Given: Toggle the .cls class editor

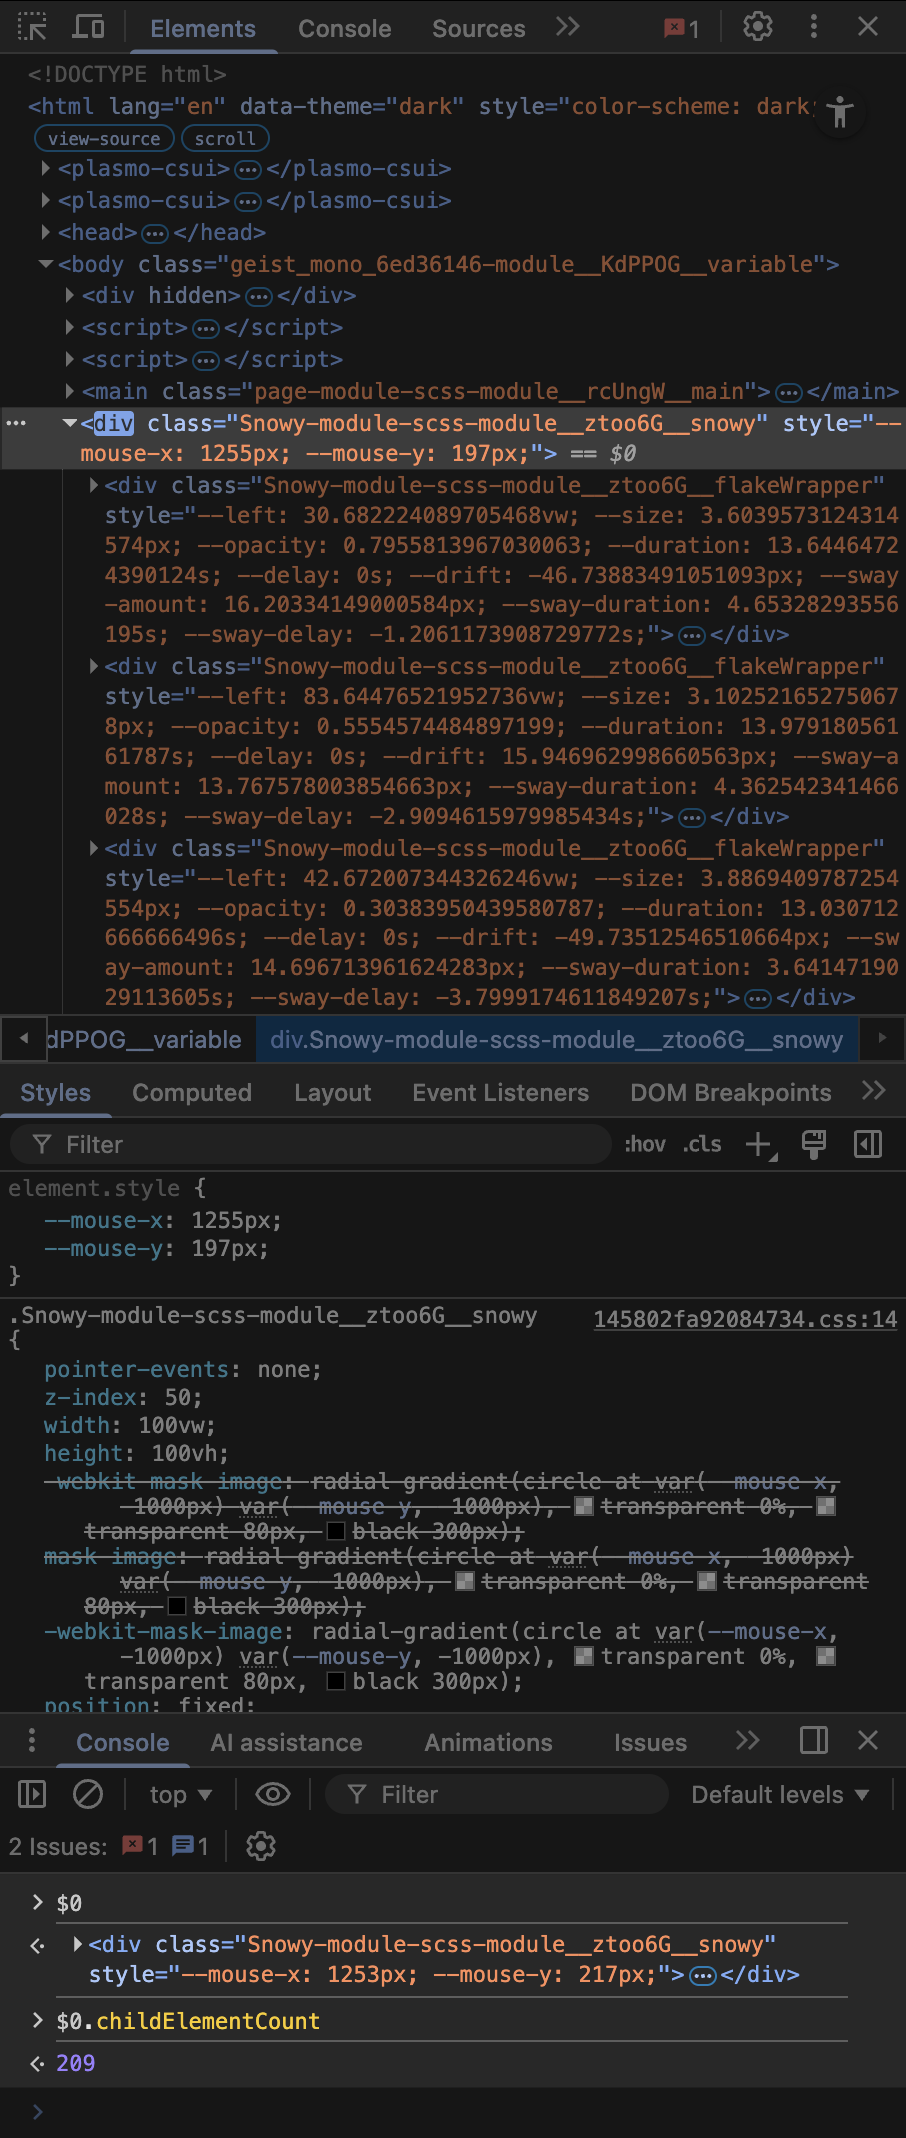Looking at the screenshot, I should (702, 1145).
